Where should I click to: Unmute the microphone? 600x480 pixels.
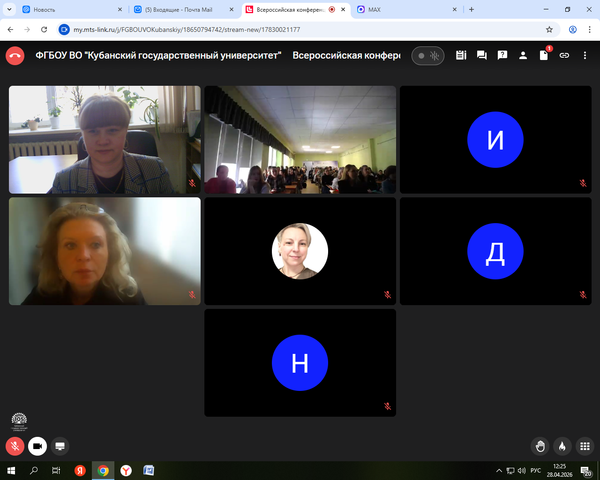click(x=15, y=446)
